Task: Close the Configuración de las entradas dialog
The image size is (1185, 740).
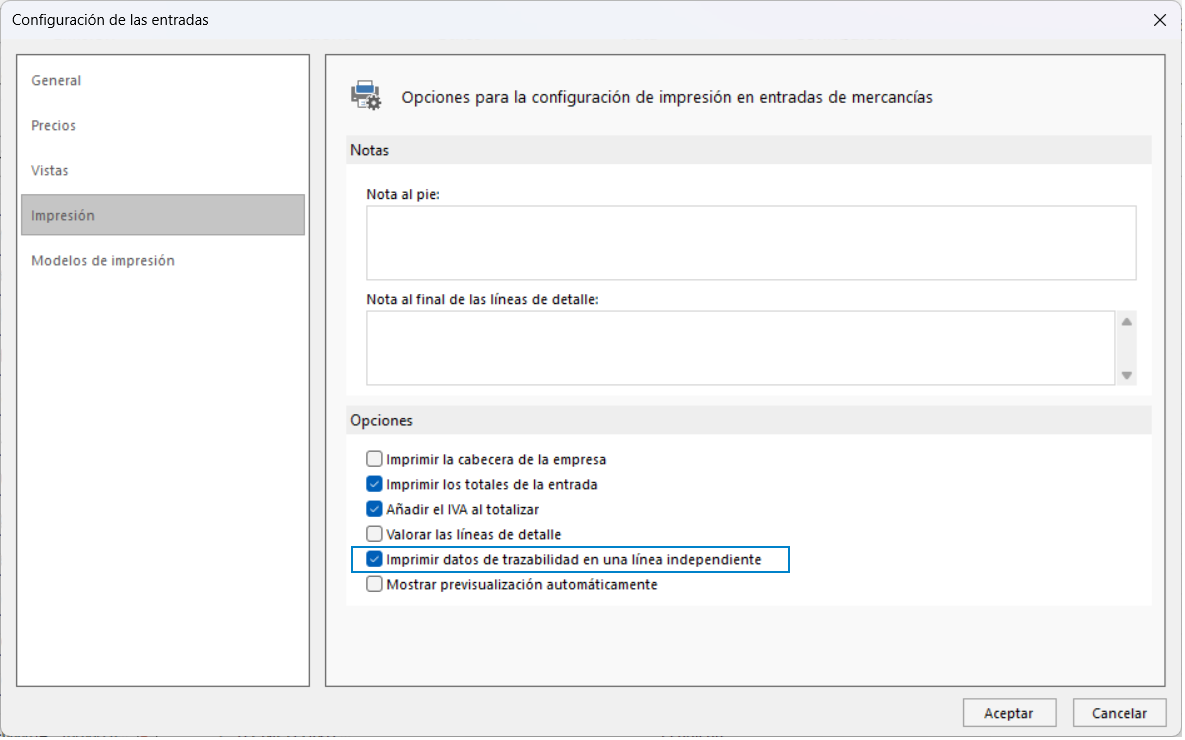Action: point(1160,20)
